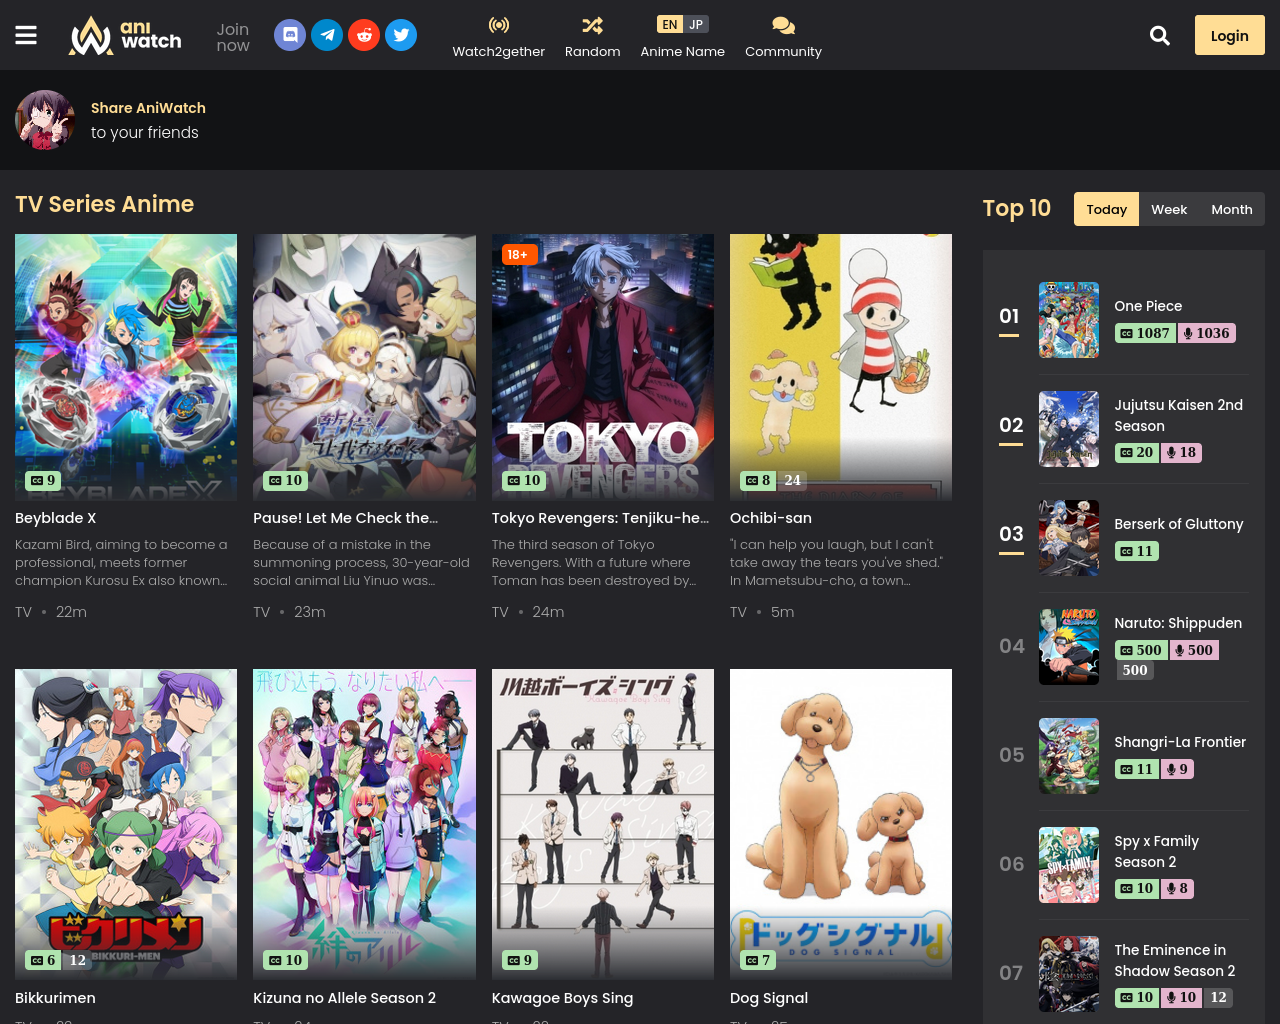Click Shangri-La Frontier dub count 9
This screenshot has width=1280, height=1024.
pyautogui.click(x=1177, y=769)
